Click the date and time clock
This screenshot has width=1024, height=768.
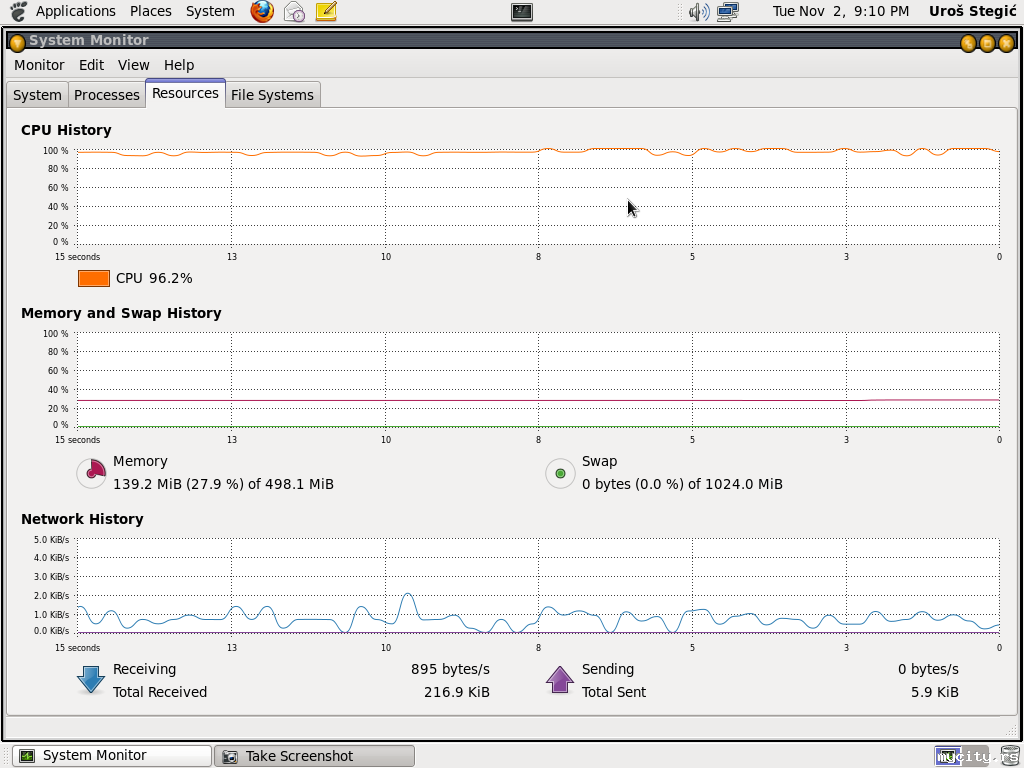pyautogui.click(x=840, y=11)
